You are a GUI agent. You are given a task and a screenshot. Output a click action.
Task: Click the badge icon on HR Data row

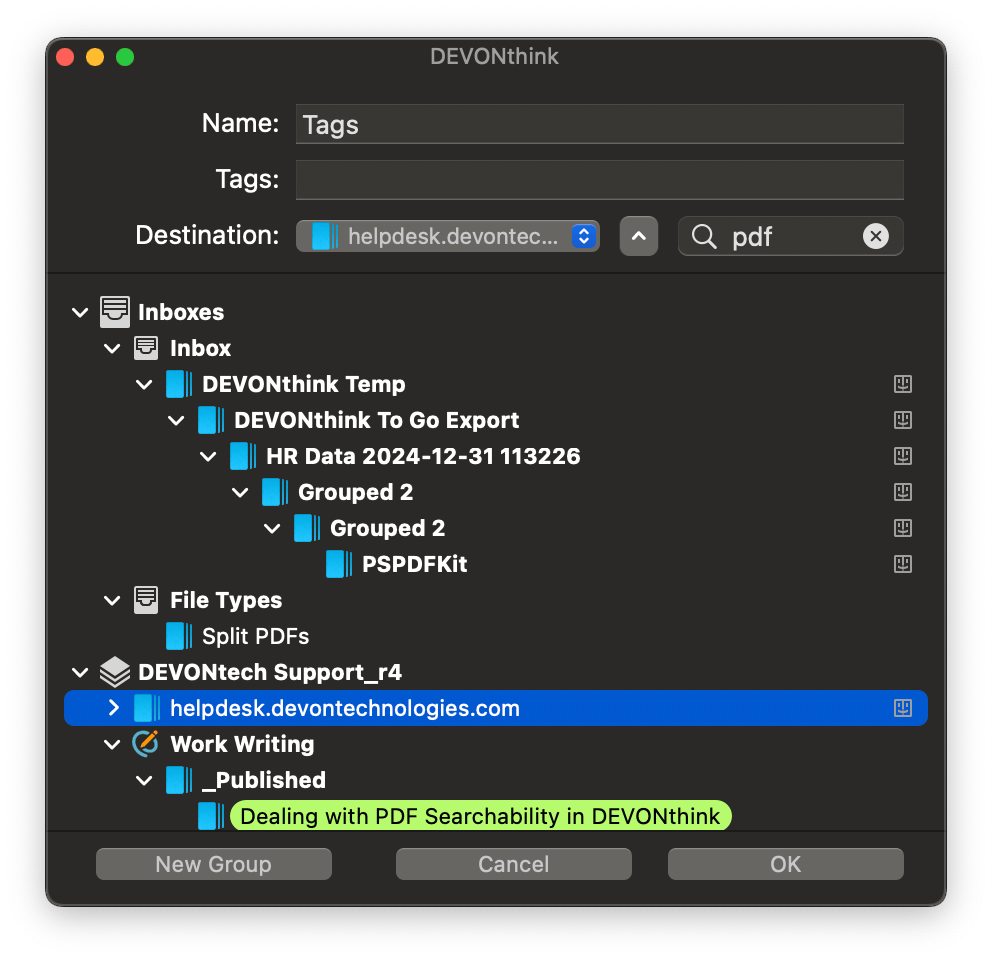pos(903,456)
